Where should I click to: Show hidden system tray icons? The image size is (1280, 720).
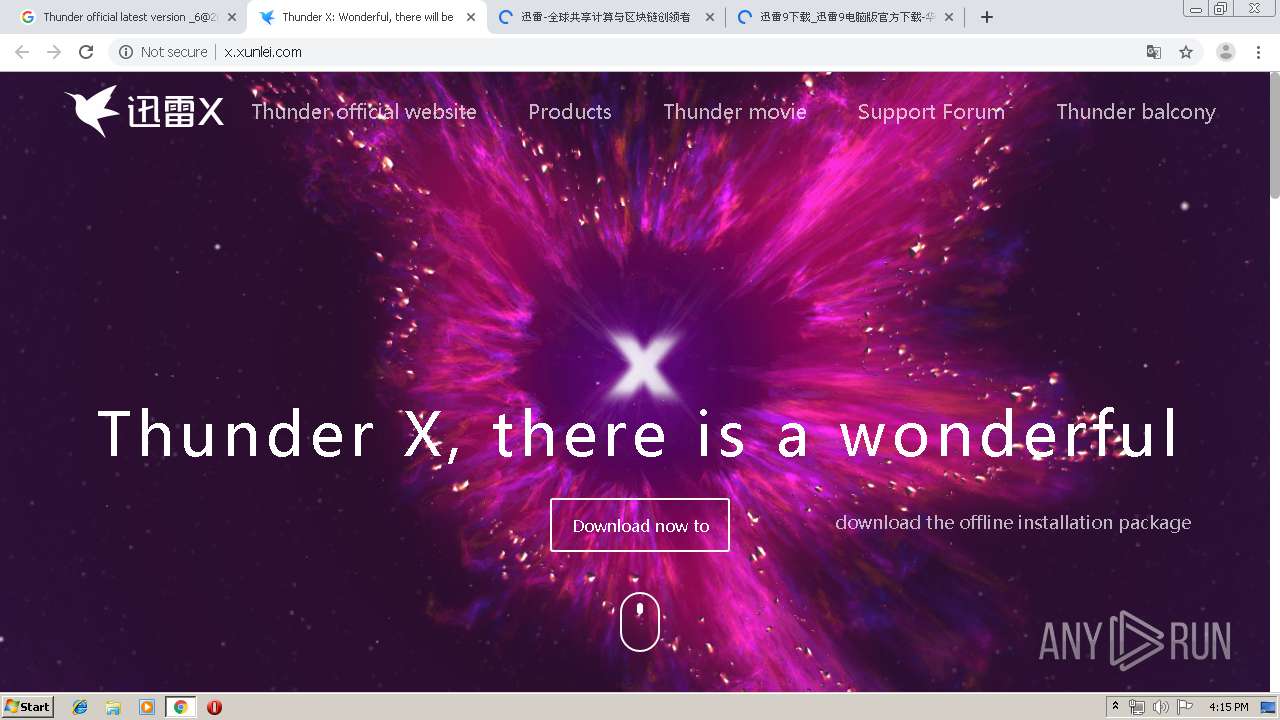pyautogui.click(x=1115, y=707)
